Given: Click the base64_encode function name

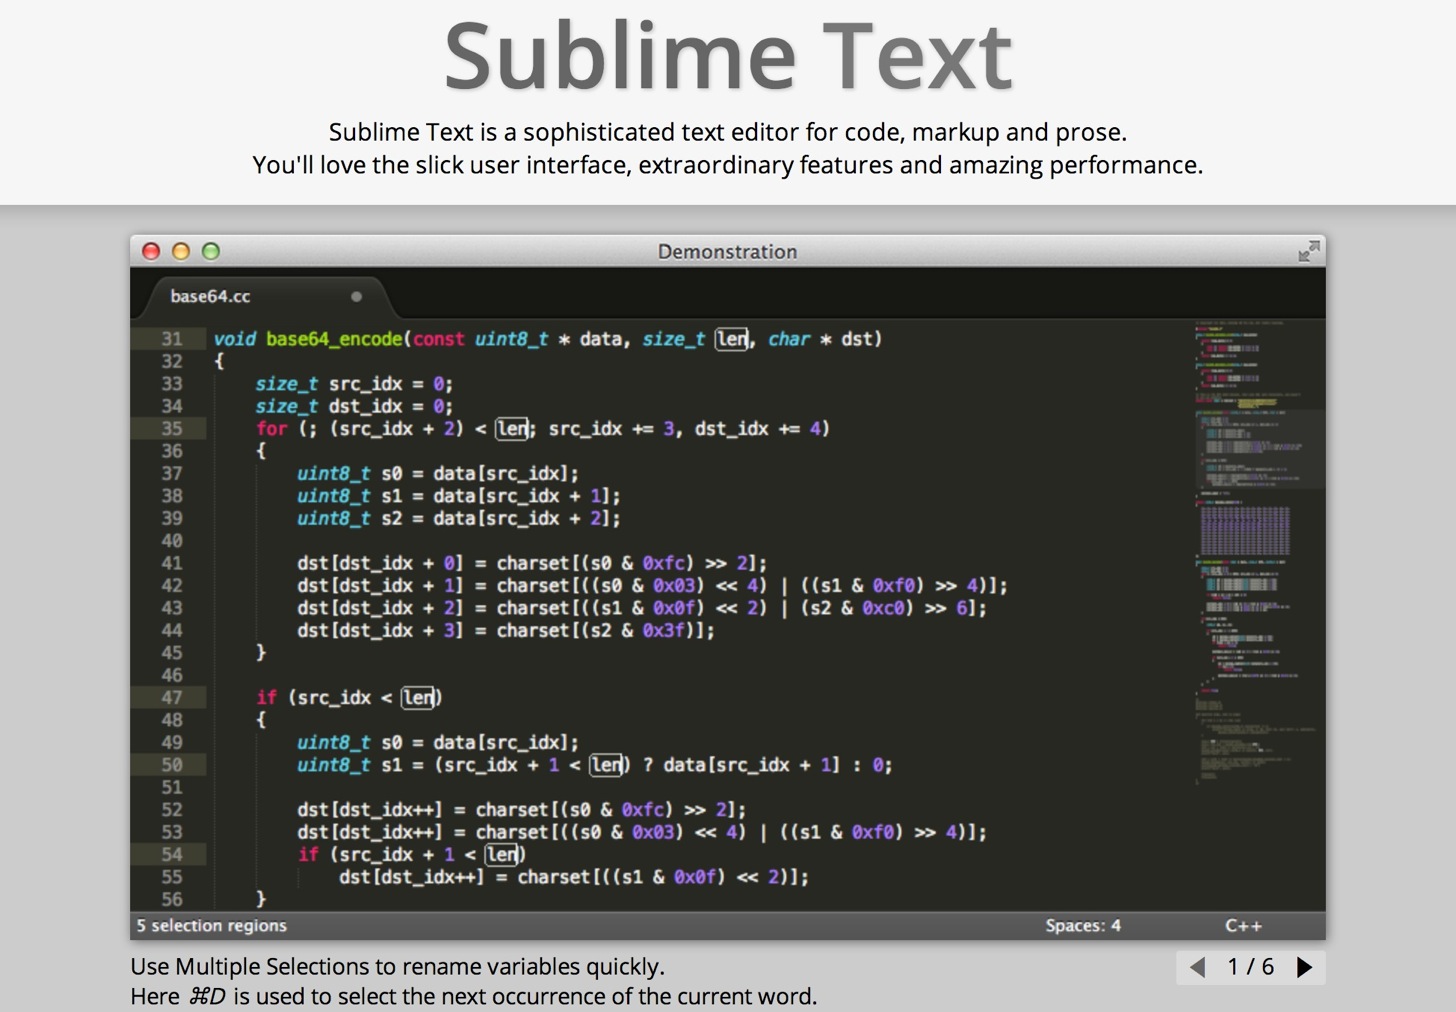Looking at the screenshot, I should point(334,339).
